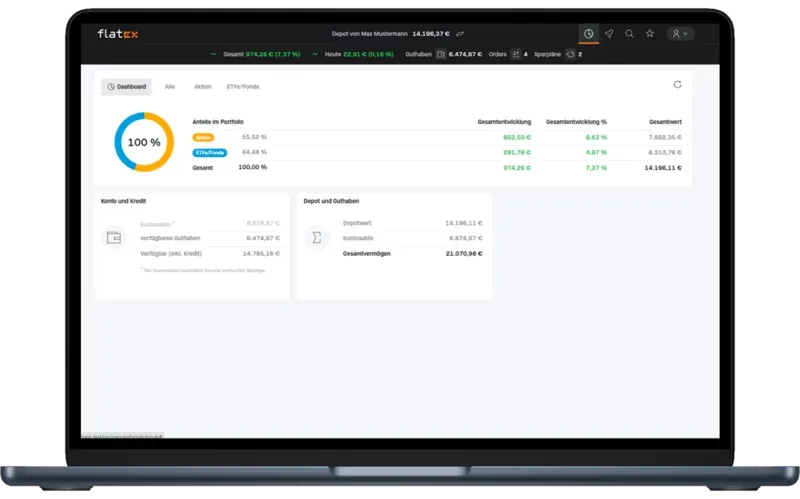The width and height of the screenshot is (800, 499).
Task: Click Gesamt total value 14.196,11 € in table
Action: (663, 168)
